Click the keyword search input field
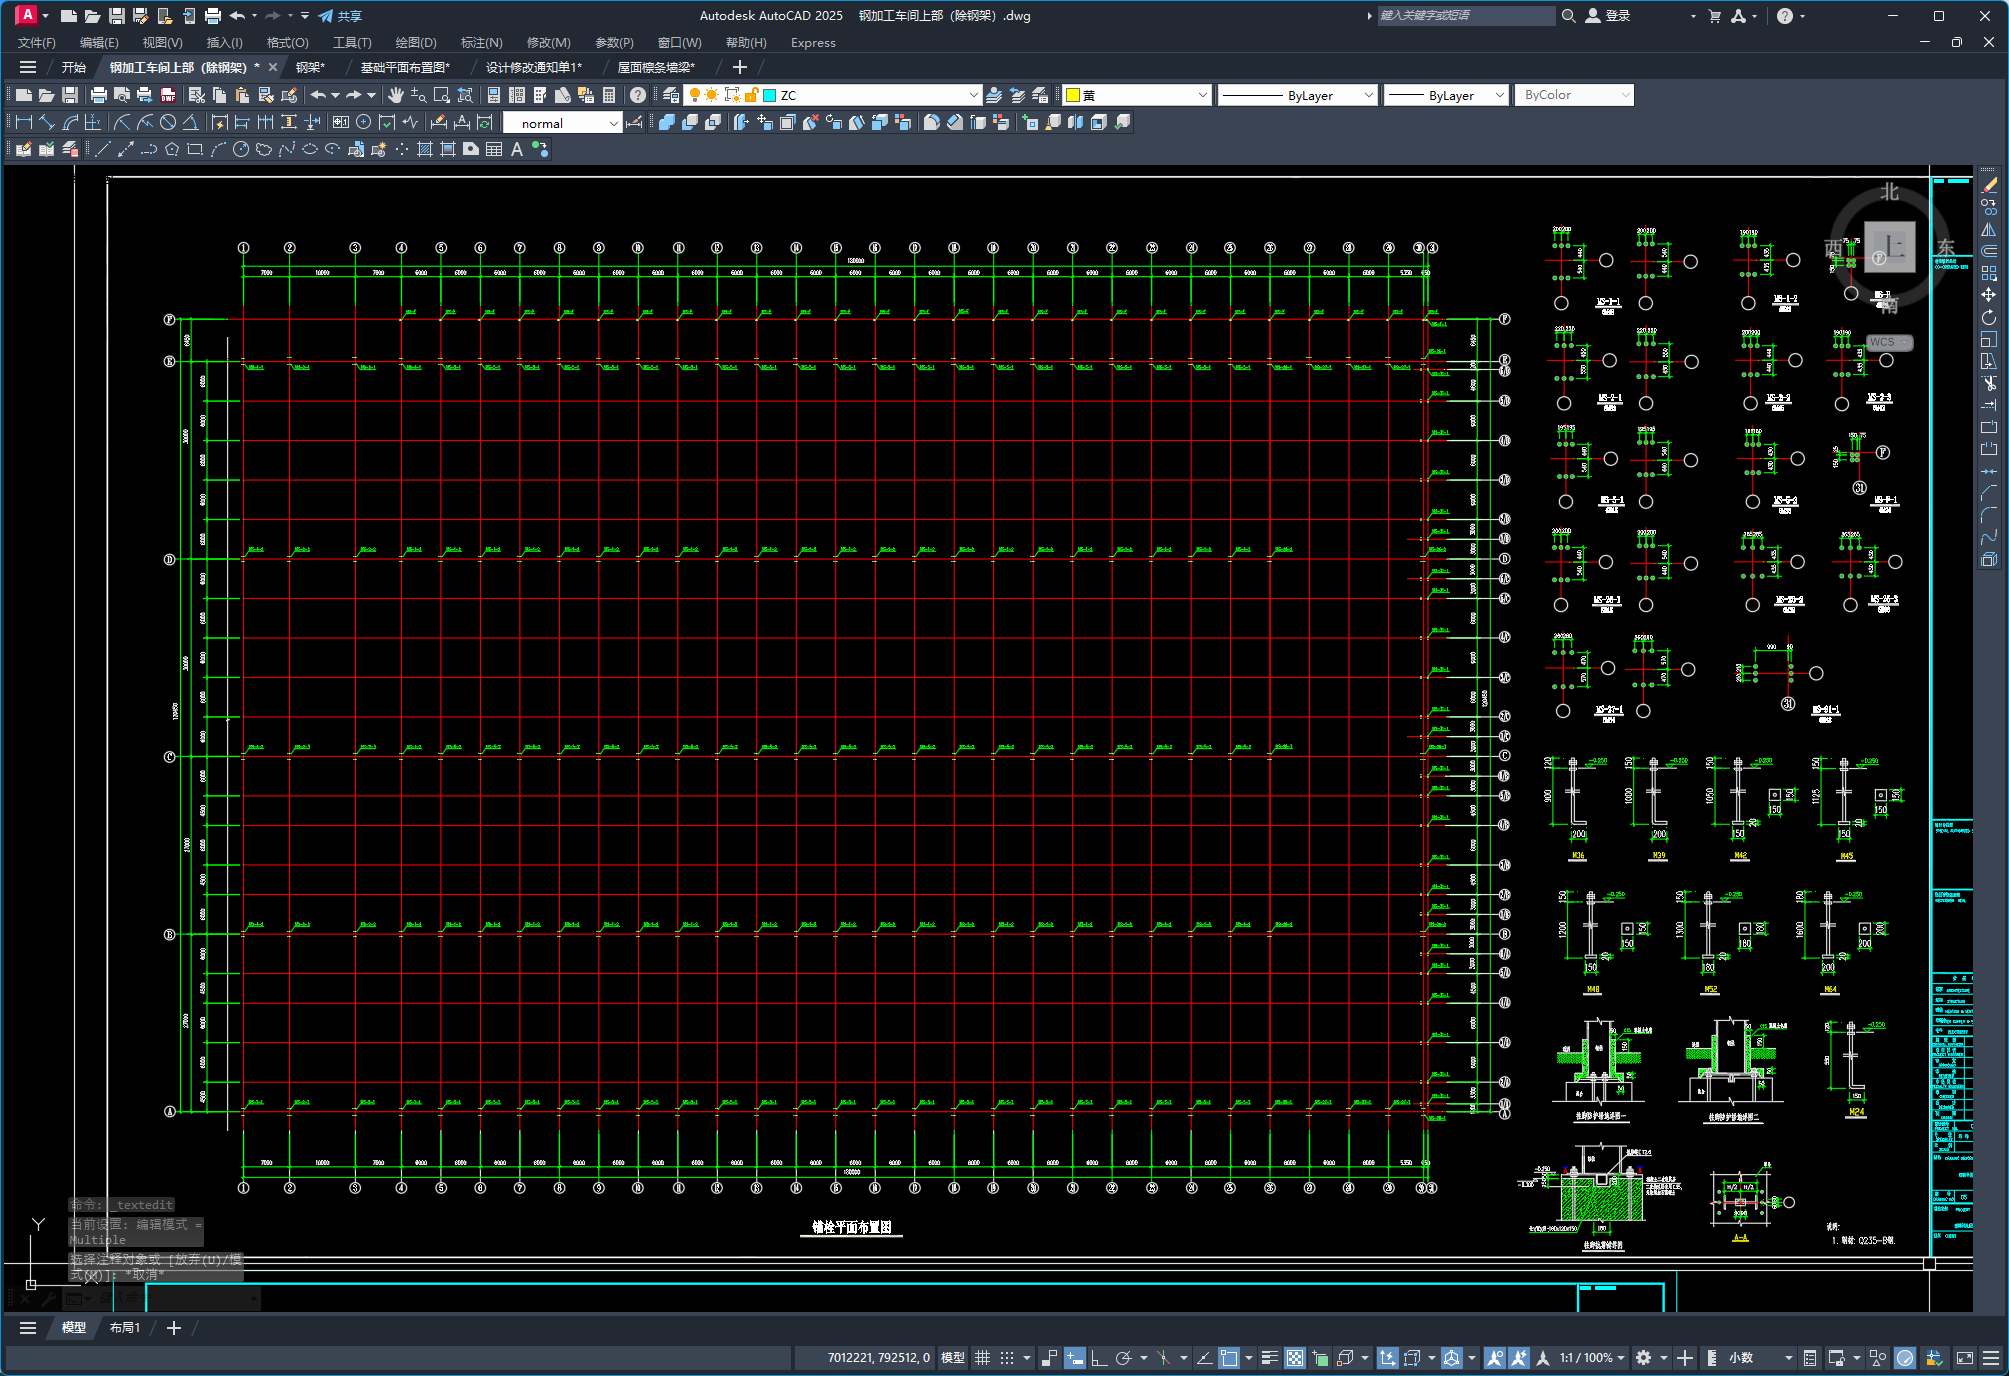Screen dimensions: 2009x1376 pyautogui.click(x=1465, y=16)
